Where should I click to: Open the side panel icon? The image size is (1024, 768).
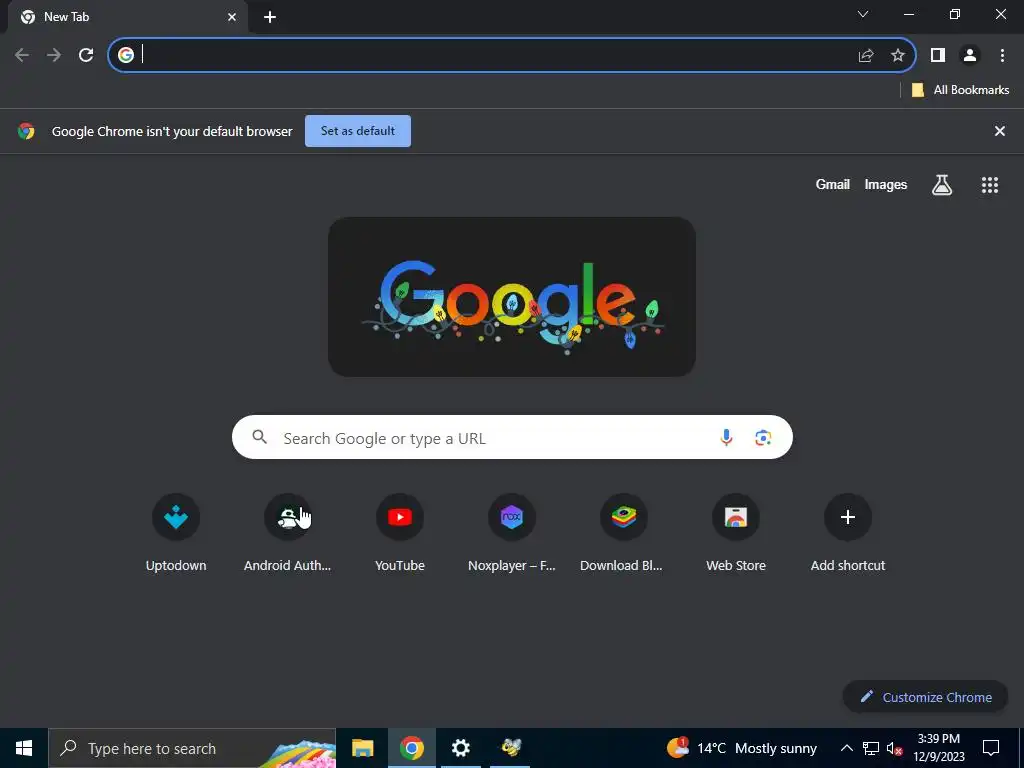[938, 56]
